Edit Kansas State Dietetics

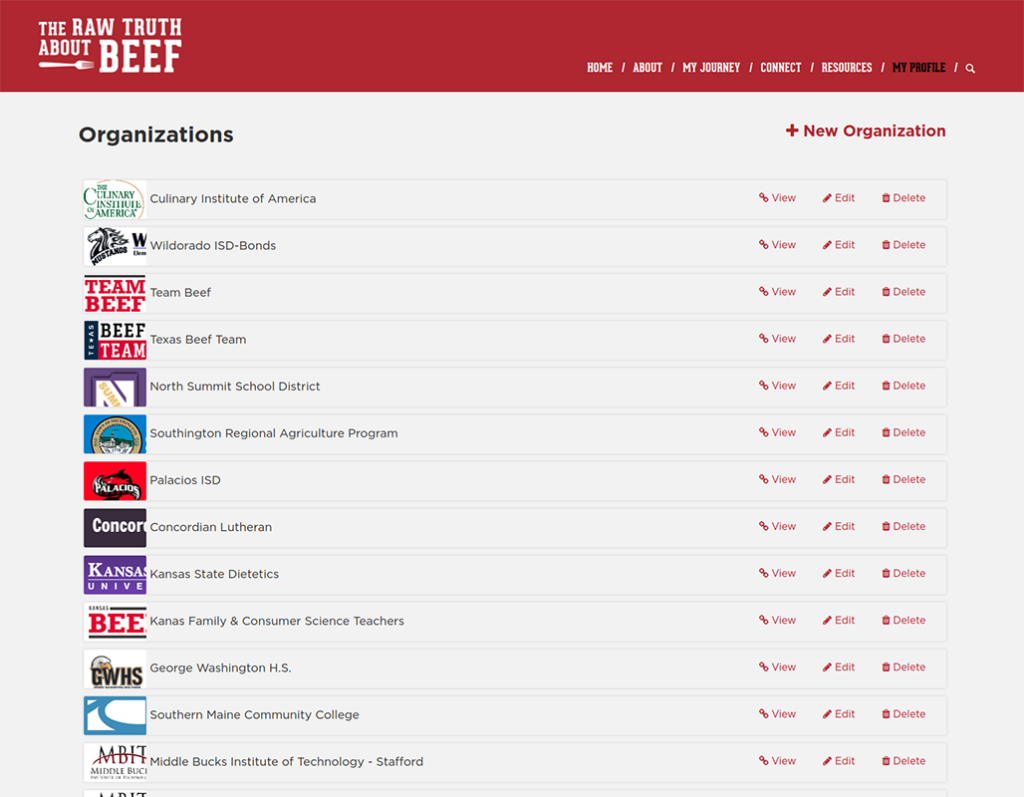tap(839, 574)
